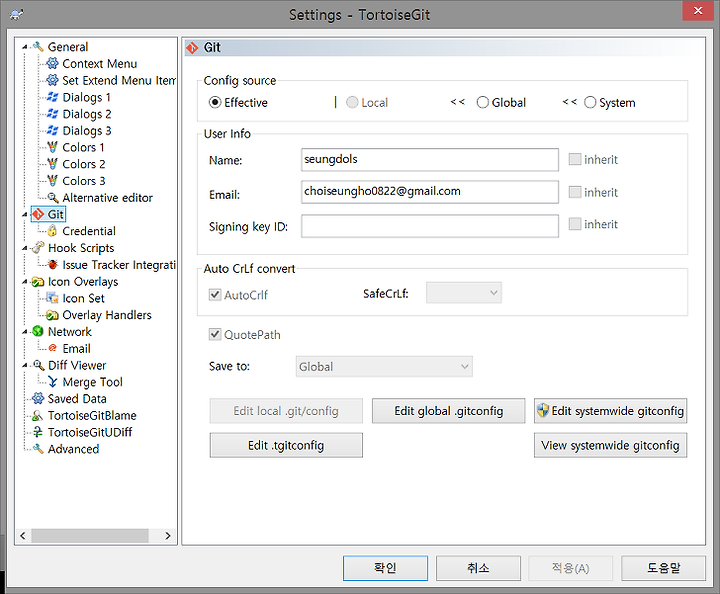720x594 pixels.
Task: Select the Global config source radio button
Action: tap(483, 102)
